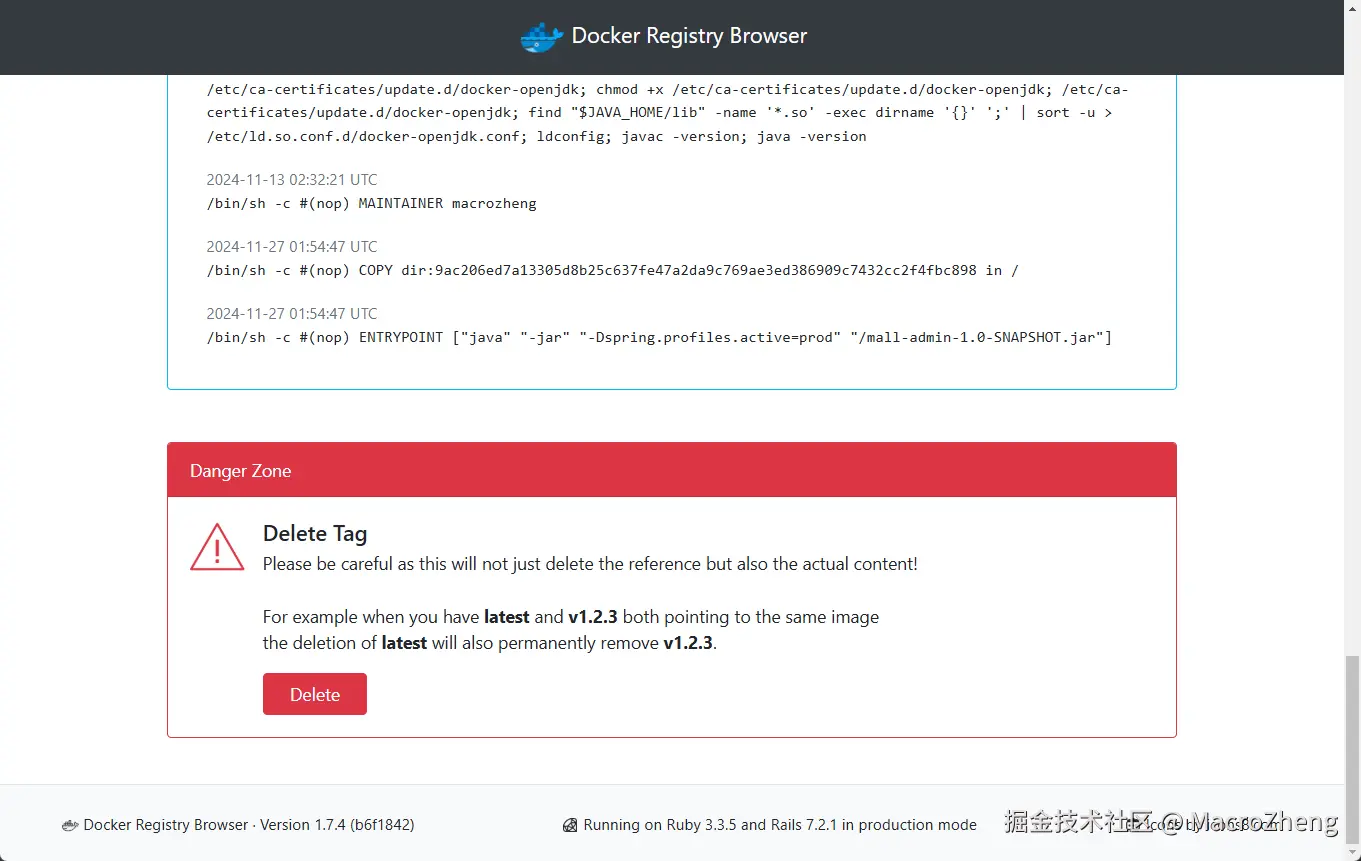Image resolution: width=1361 pixels, height=861 pixels.
Task: Select the "Danger Zone" panel header text
Action: 240,471
